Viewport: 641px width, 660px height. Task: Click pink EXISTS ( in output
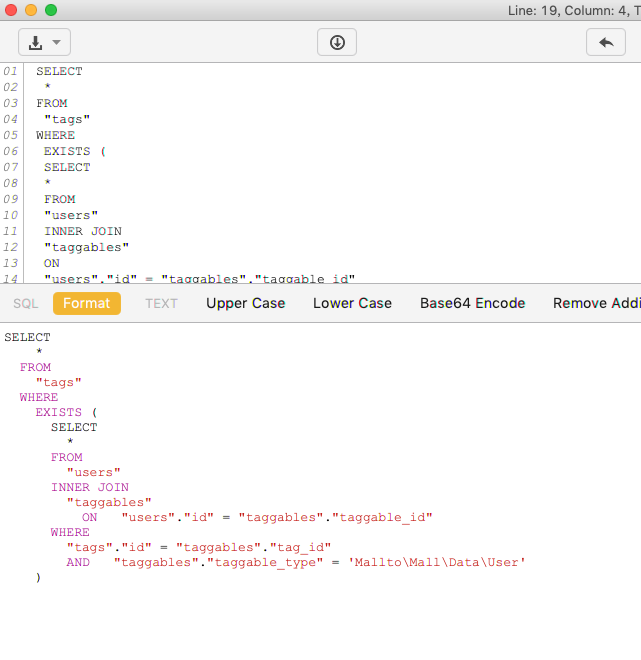click(x=66, y=412)
